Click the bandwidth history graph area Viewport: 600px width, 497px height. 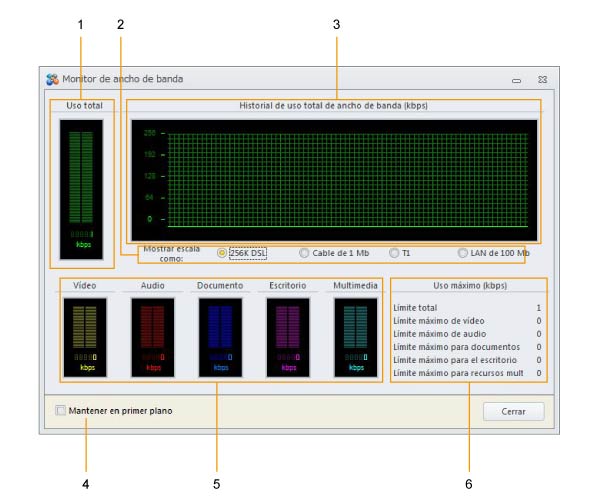(334, 180)
